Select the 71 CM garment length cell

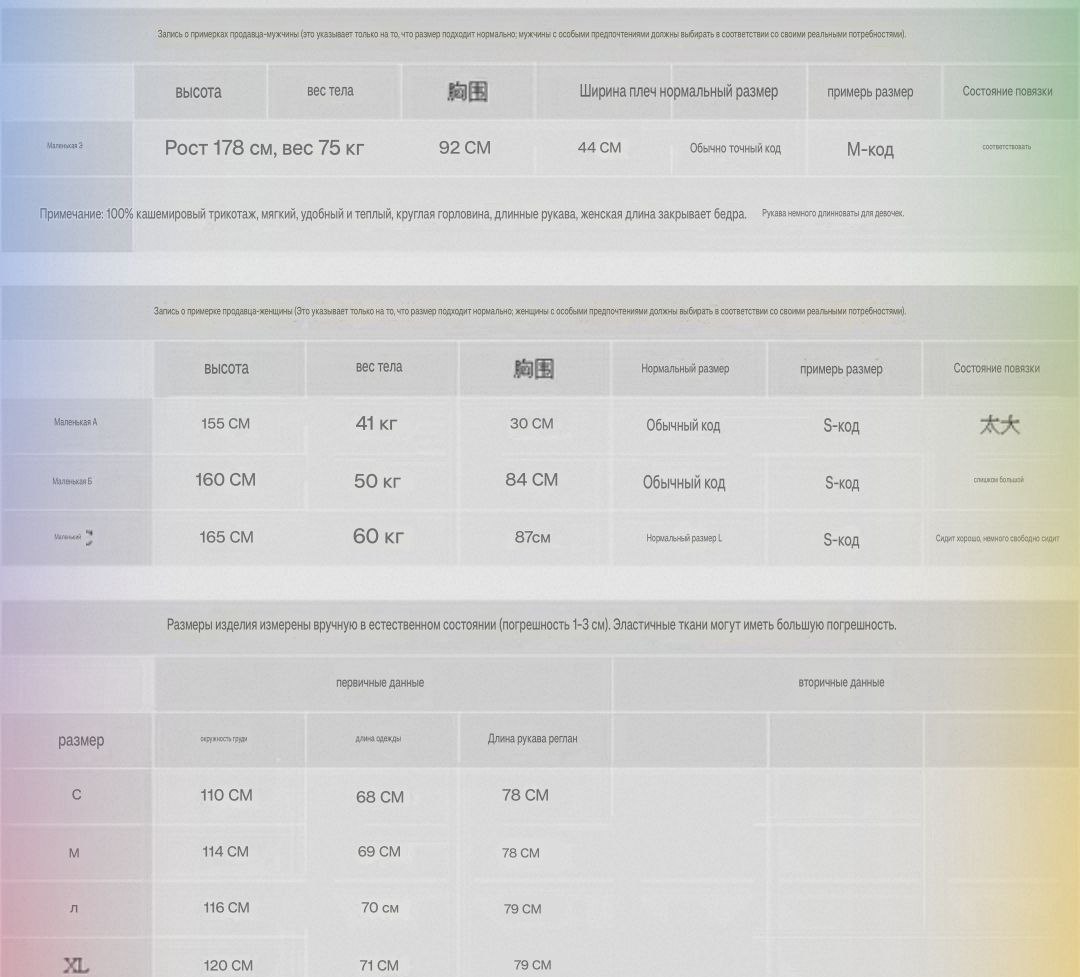tap(379, 965)
